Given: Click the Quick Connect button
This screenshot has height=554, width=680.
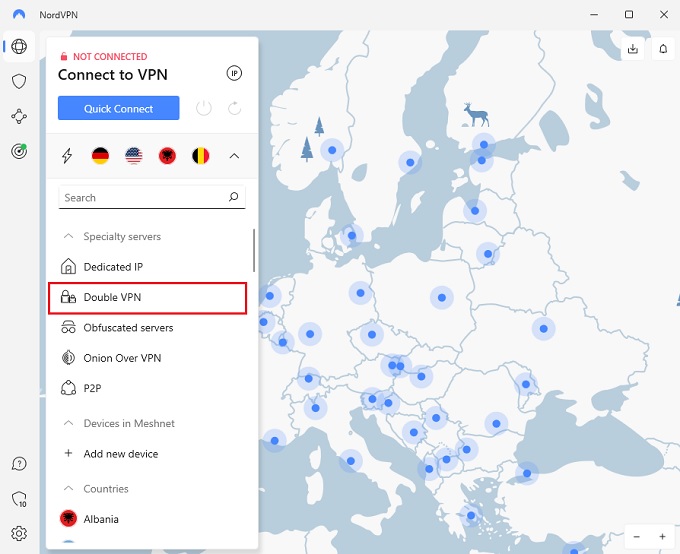Looking at the screenshot, I should tap(118, 108).
